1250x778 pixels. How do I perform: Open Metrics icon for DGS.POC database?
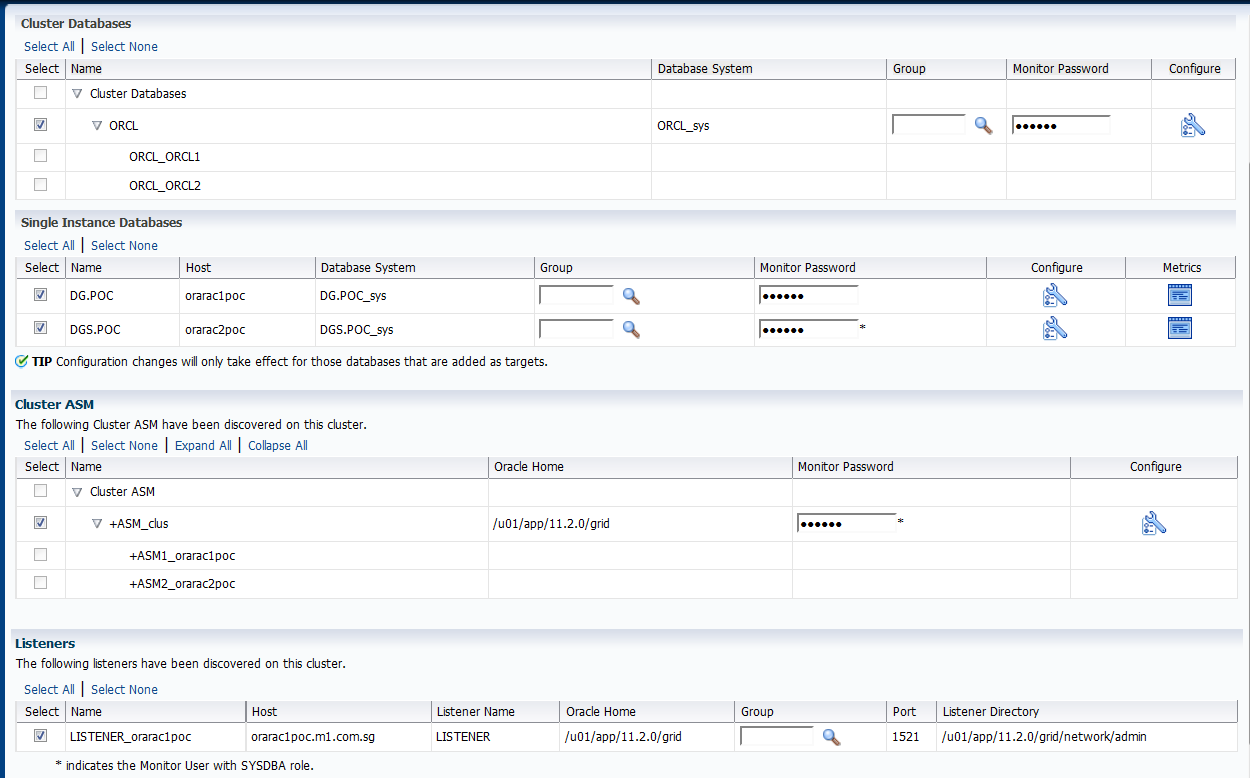tap(1180, 328)
